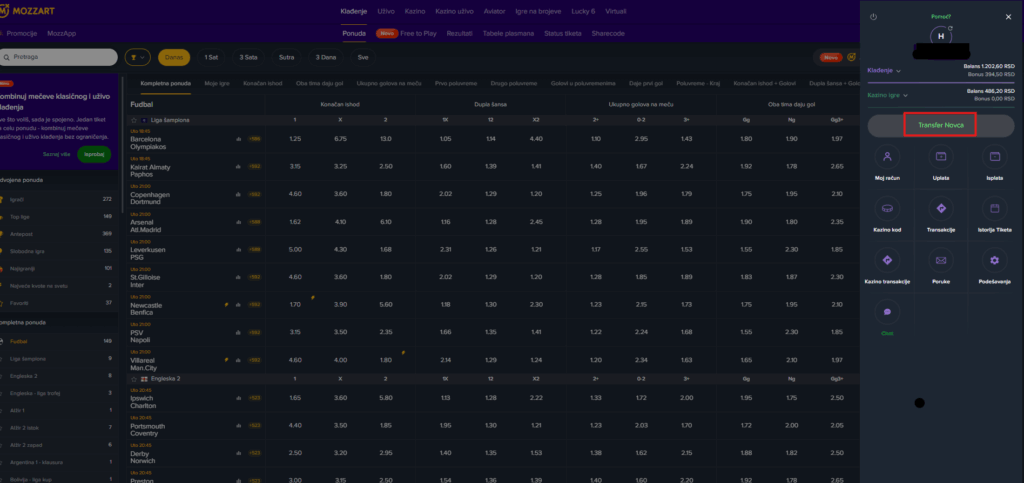Click the Transfer Novca button
Viewport: 1024px width, 483px height.
tap(939, 124)
